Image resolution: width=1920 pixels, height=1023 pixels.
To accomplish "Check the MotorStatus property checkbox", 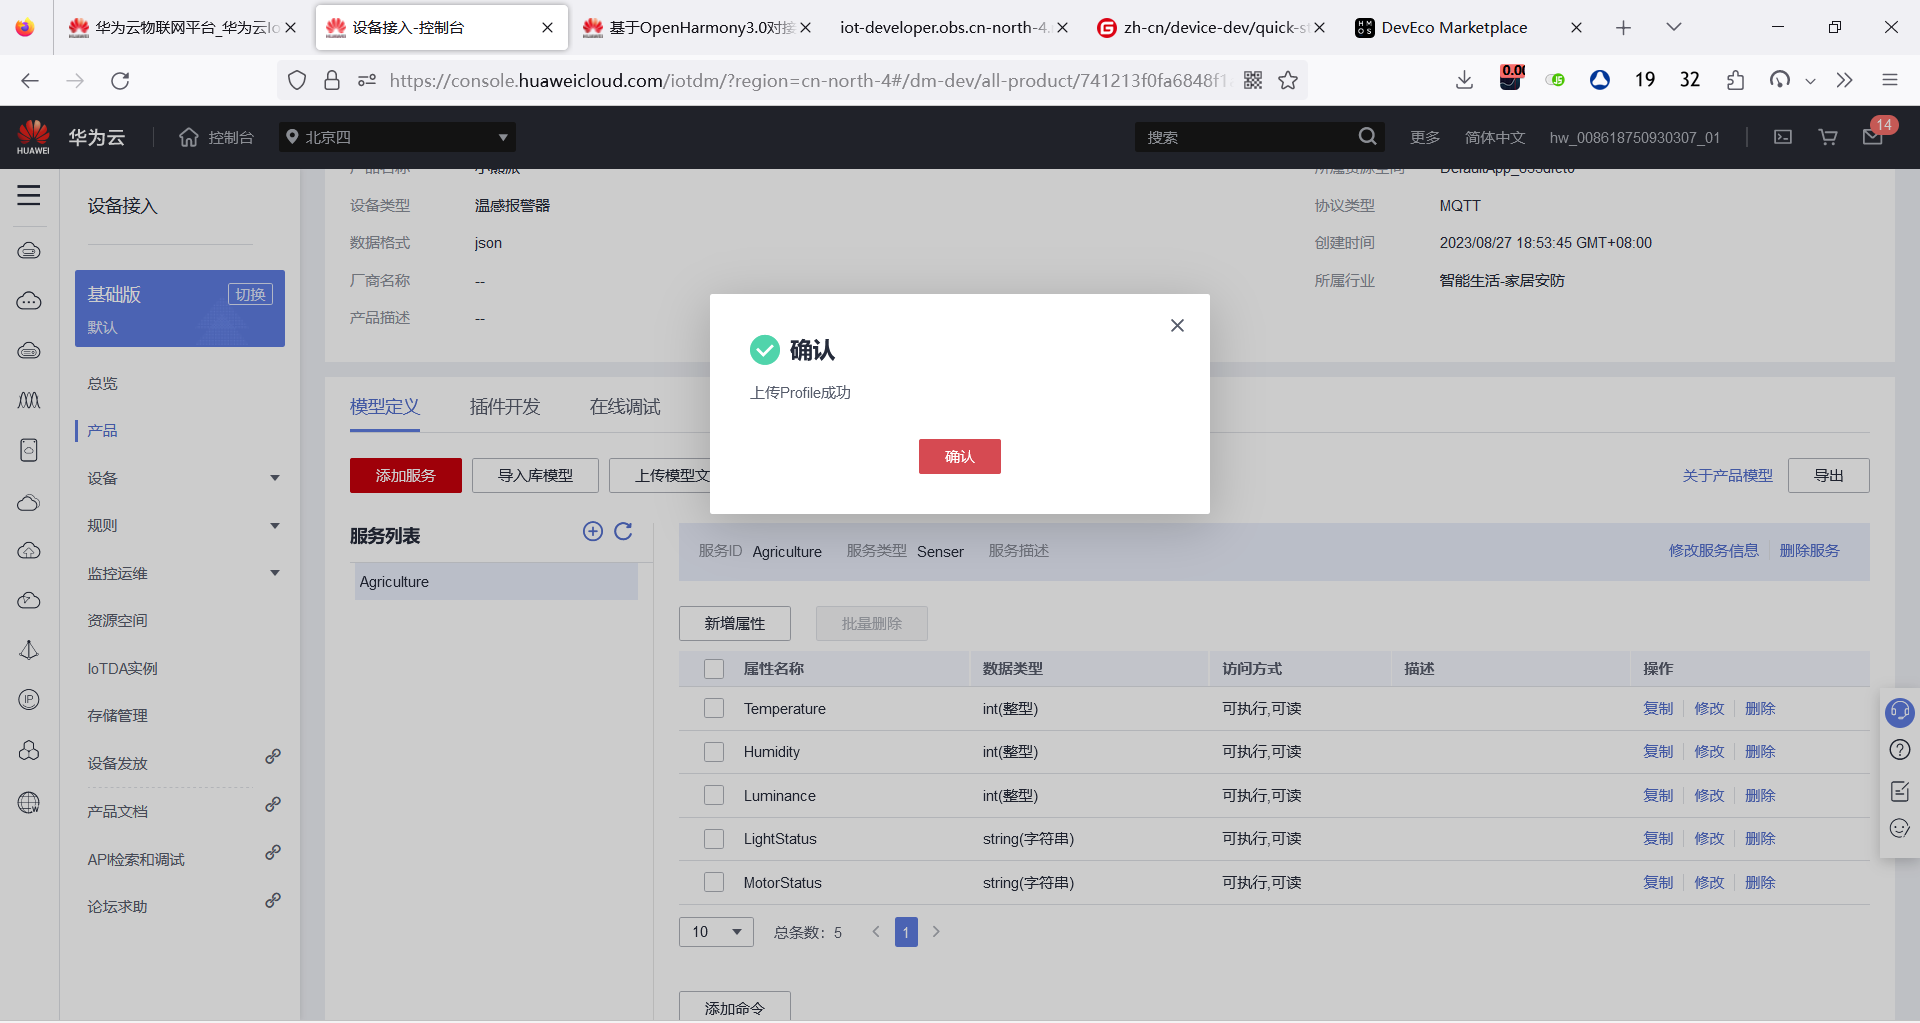I will pyautogui.click(x=714, y=882).
